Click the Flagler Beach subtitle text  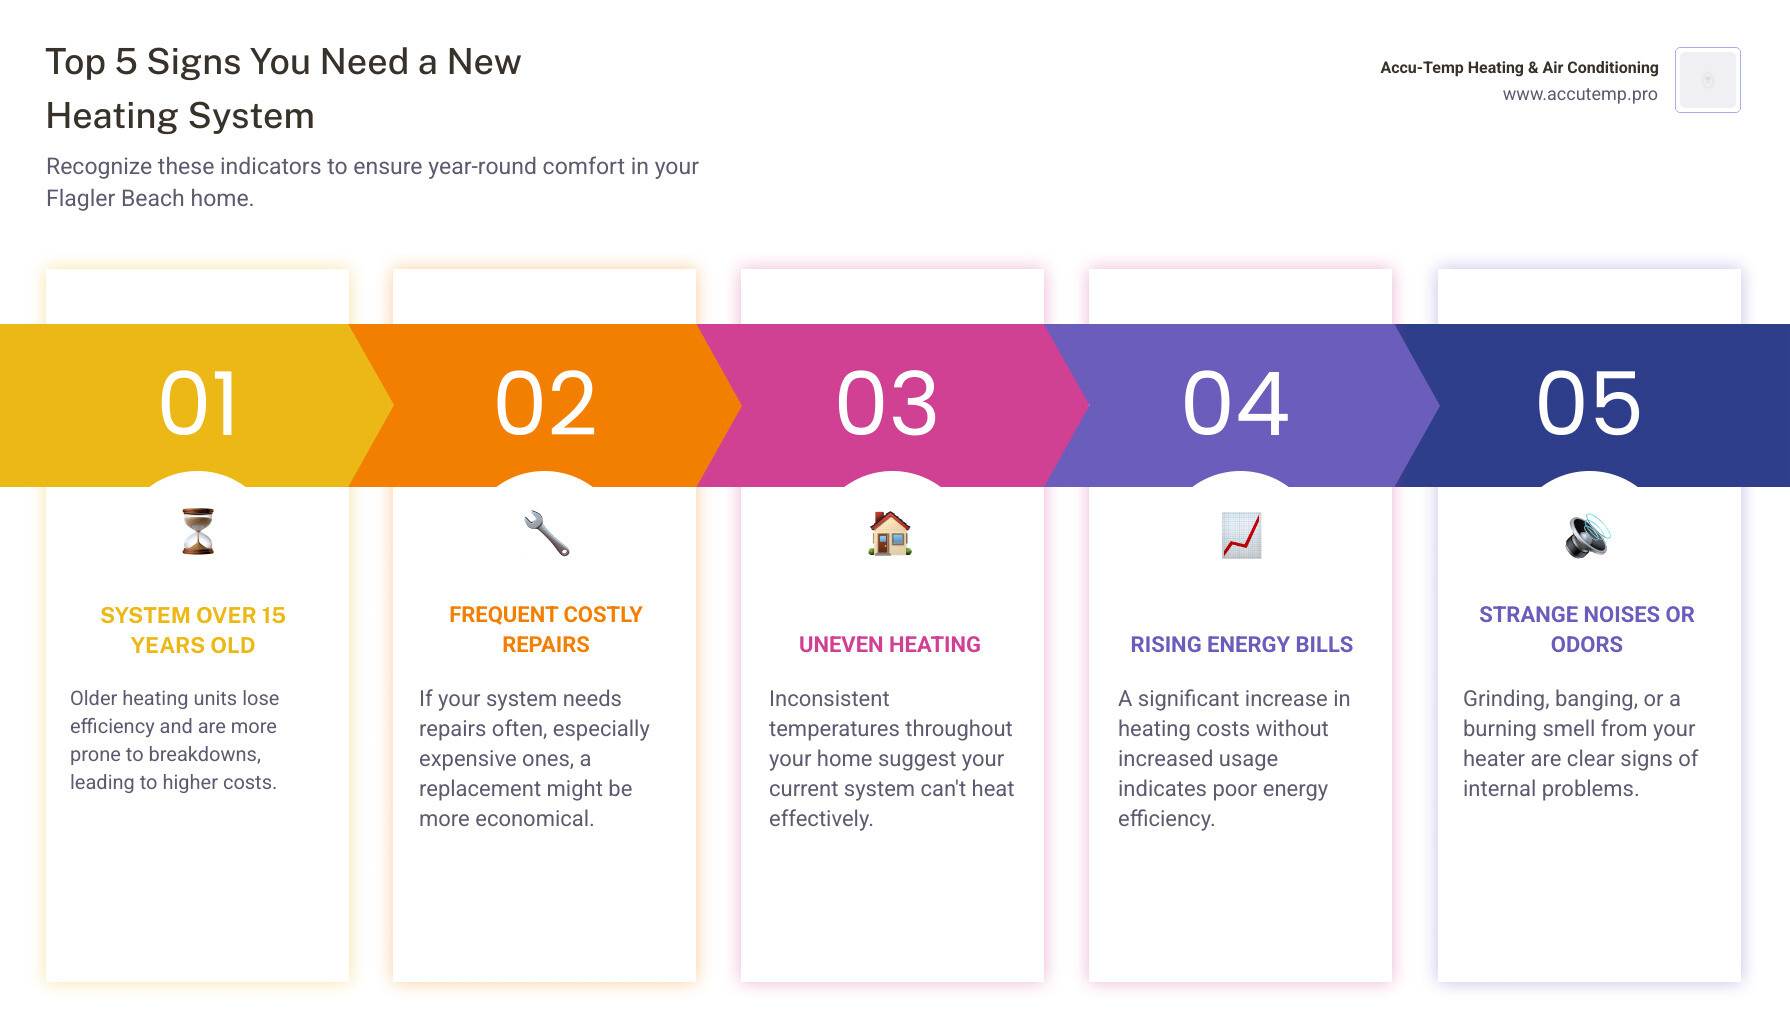point(372,182)
